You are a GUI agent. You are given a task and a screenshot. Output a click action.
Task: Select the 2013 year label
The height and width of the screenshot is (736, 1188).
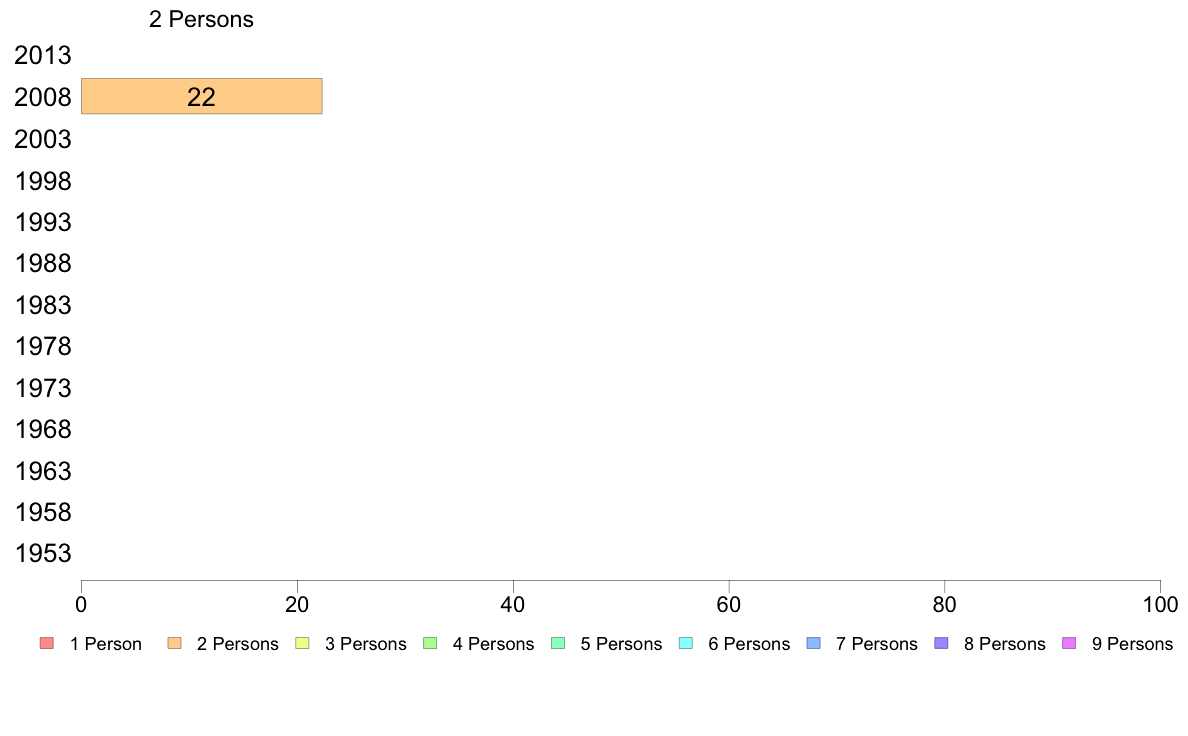coord(43,55)
